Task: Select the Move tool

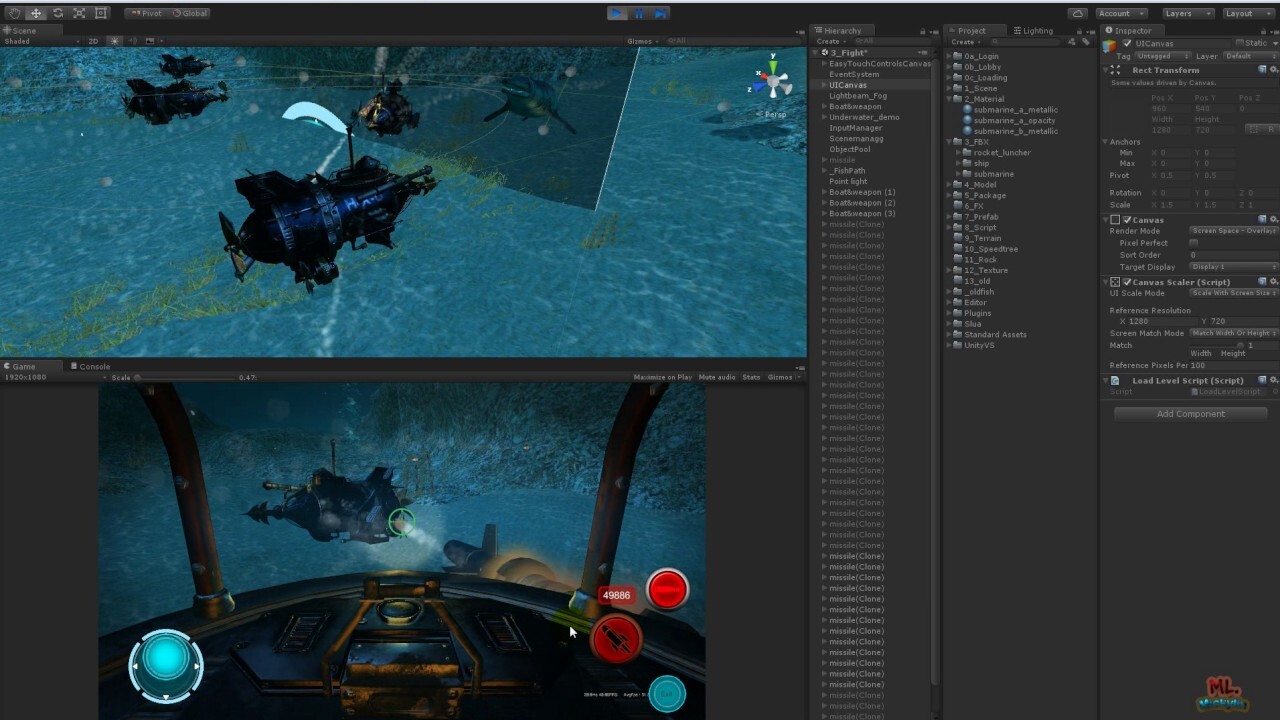Action: (35, 13)
